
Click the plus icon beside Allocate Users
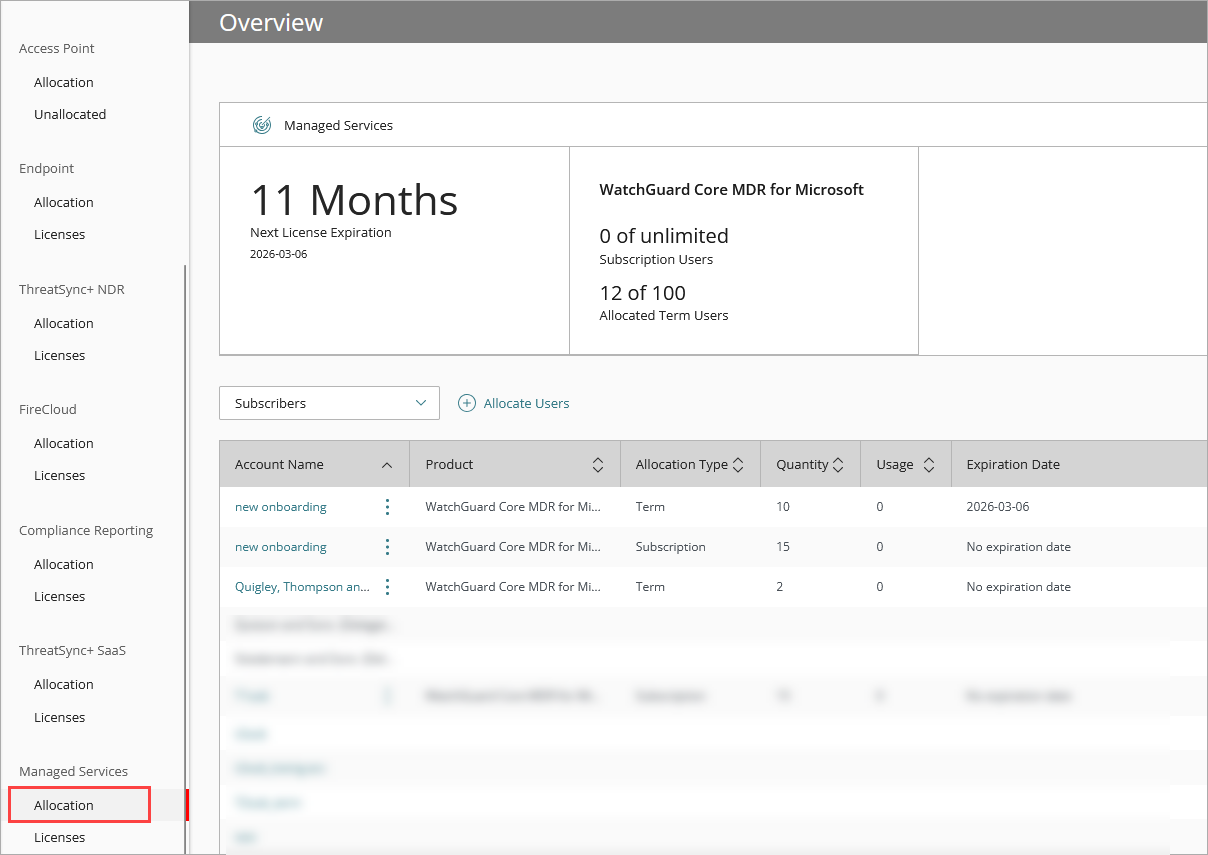click(x=466, y=403)
